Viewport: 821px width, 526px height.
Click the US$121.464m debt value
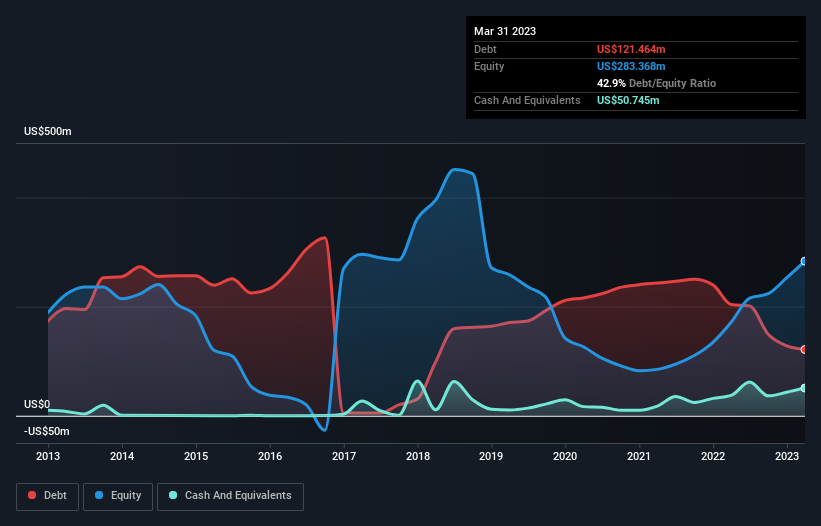click(x=631, y=49)
